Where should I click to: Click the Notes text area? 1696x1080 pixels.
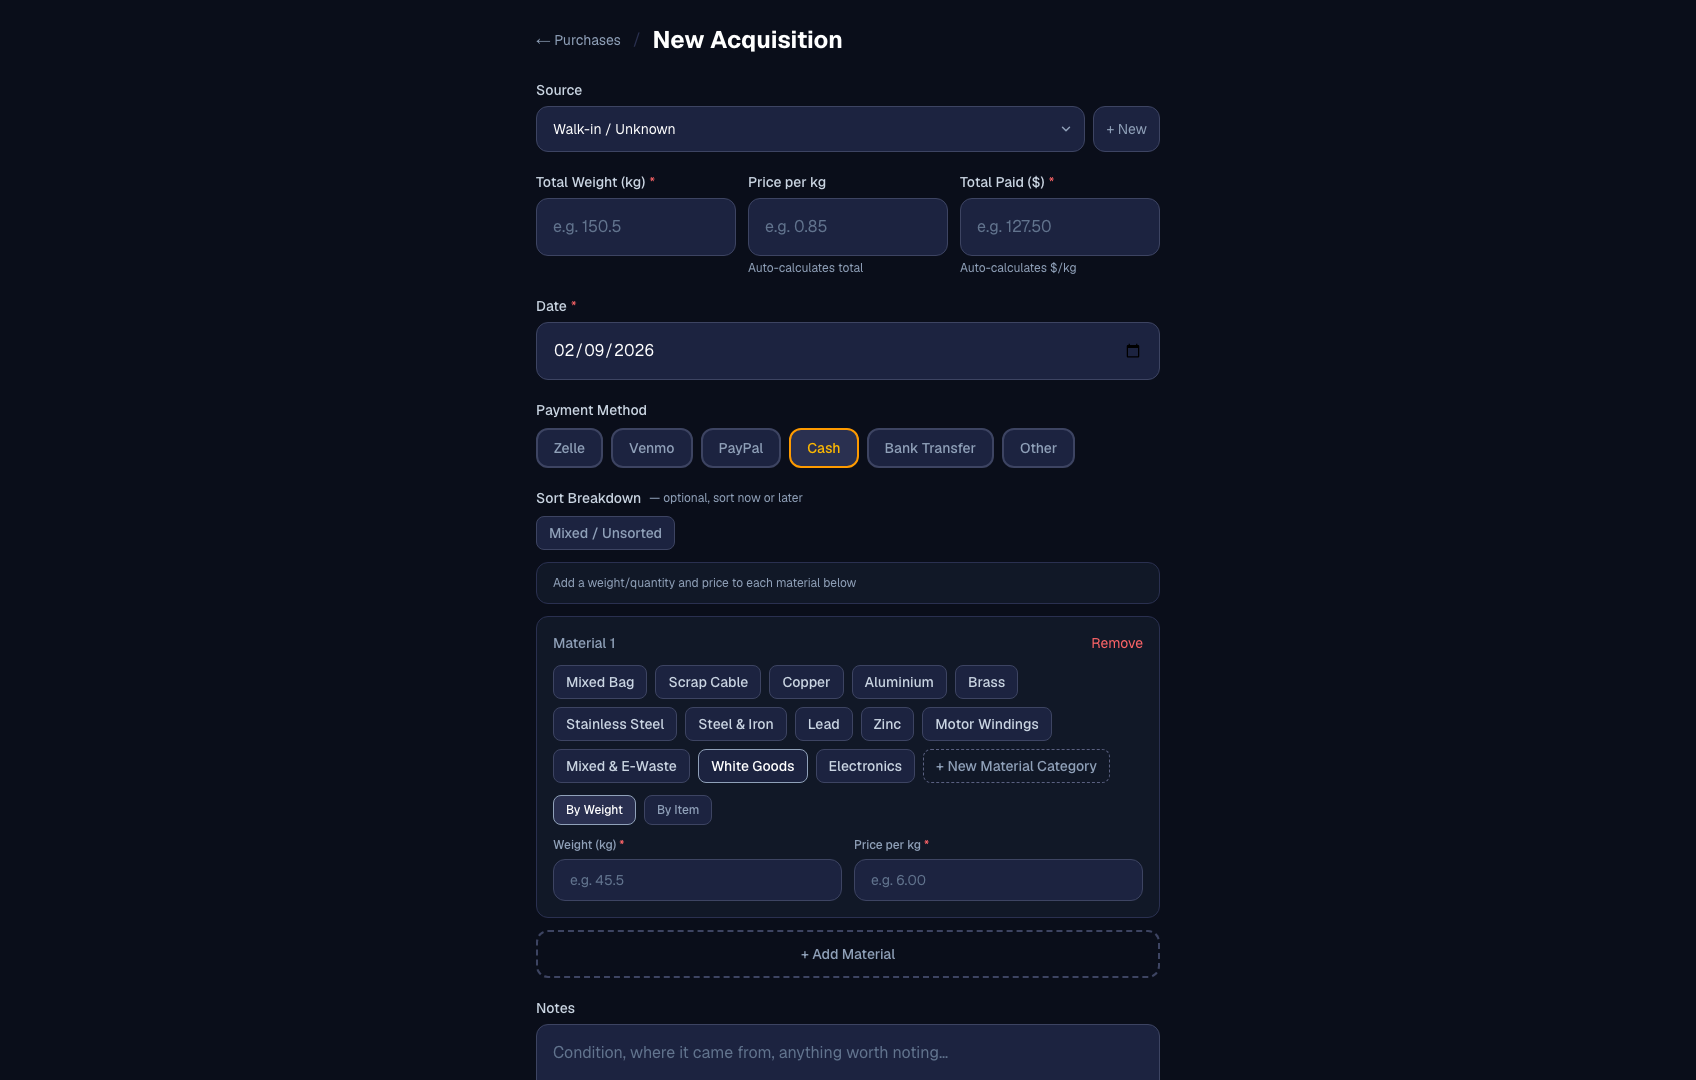(x=848, y=1052)
